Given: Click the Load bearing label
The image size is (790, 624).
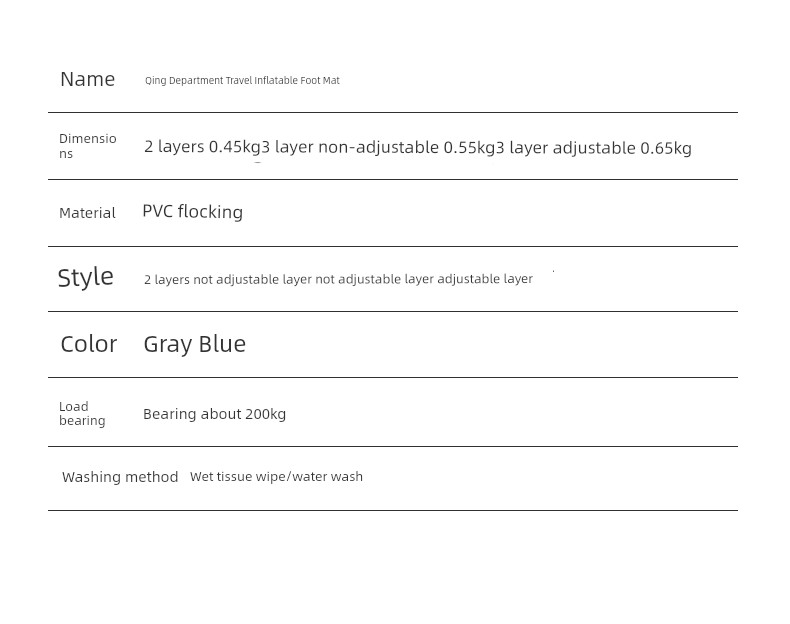Looking at the screenshot, I should [x=82, y=413].
